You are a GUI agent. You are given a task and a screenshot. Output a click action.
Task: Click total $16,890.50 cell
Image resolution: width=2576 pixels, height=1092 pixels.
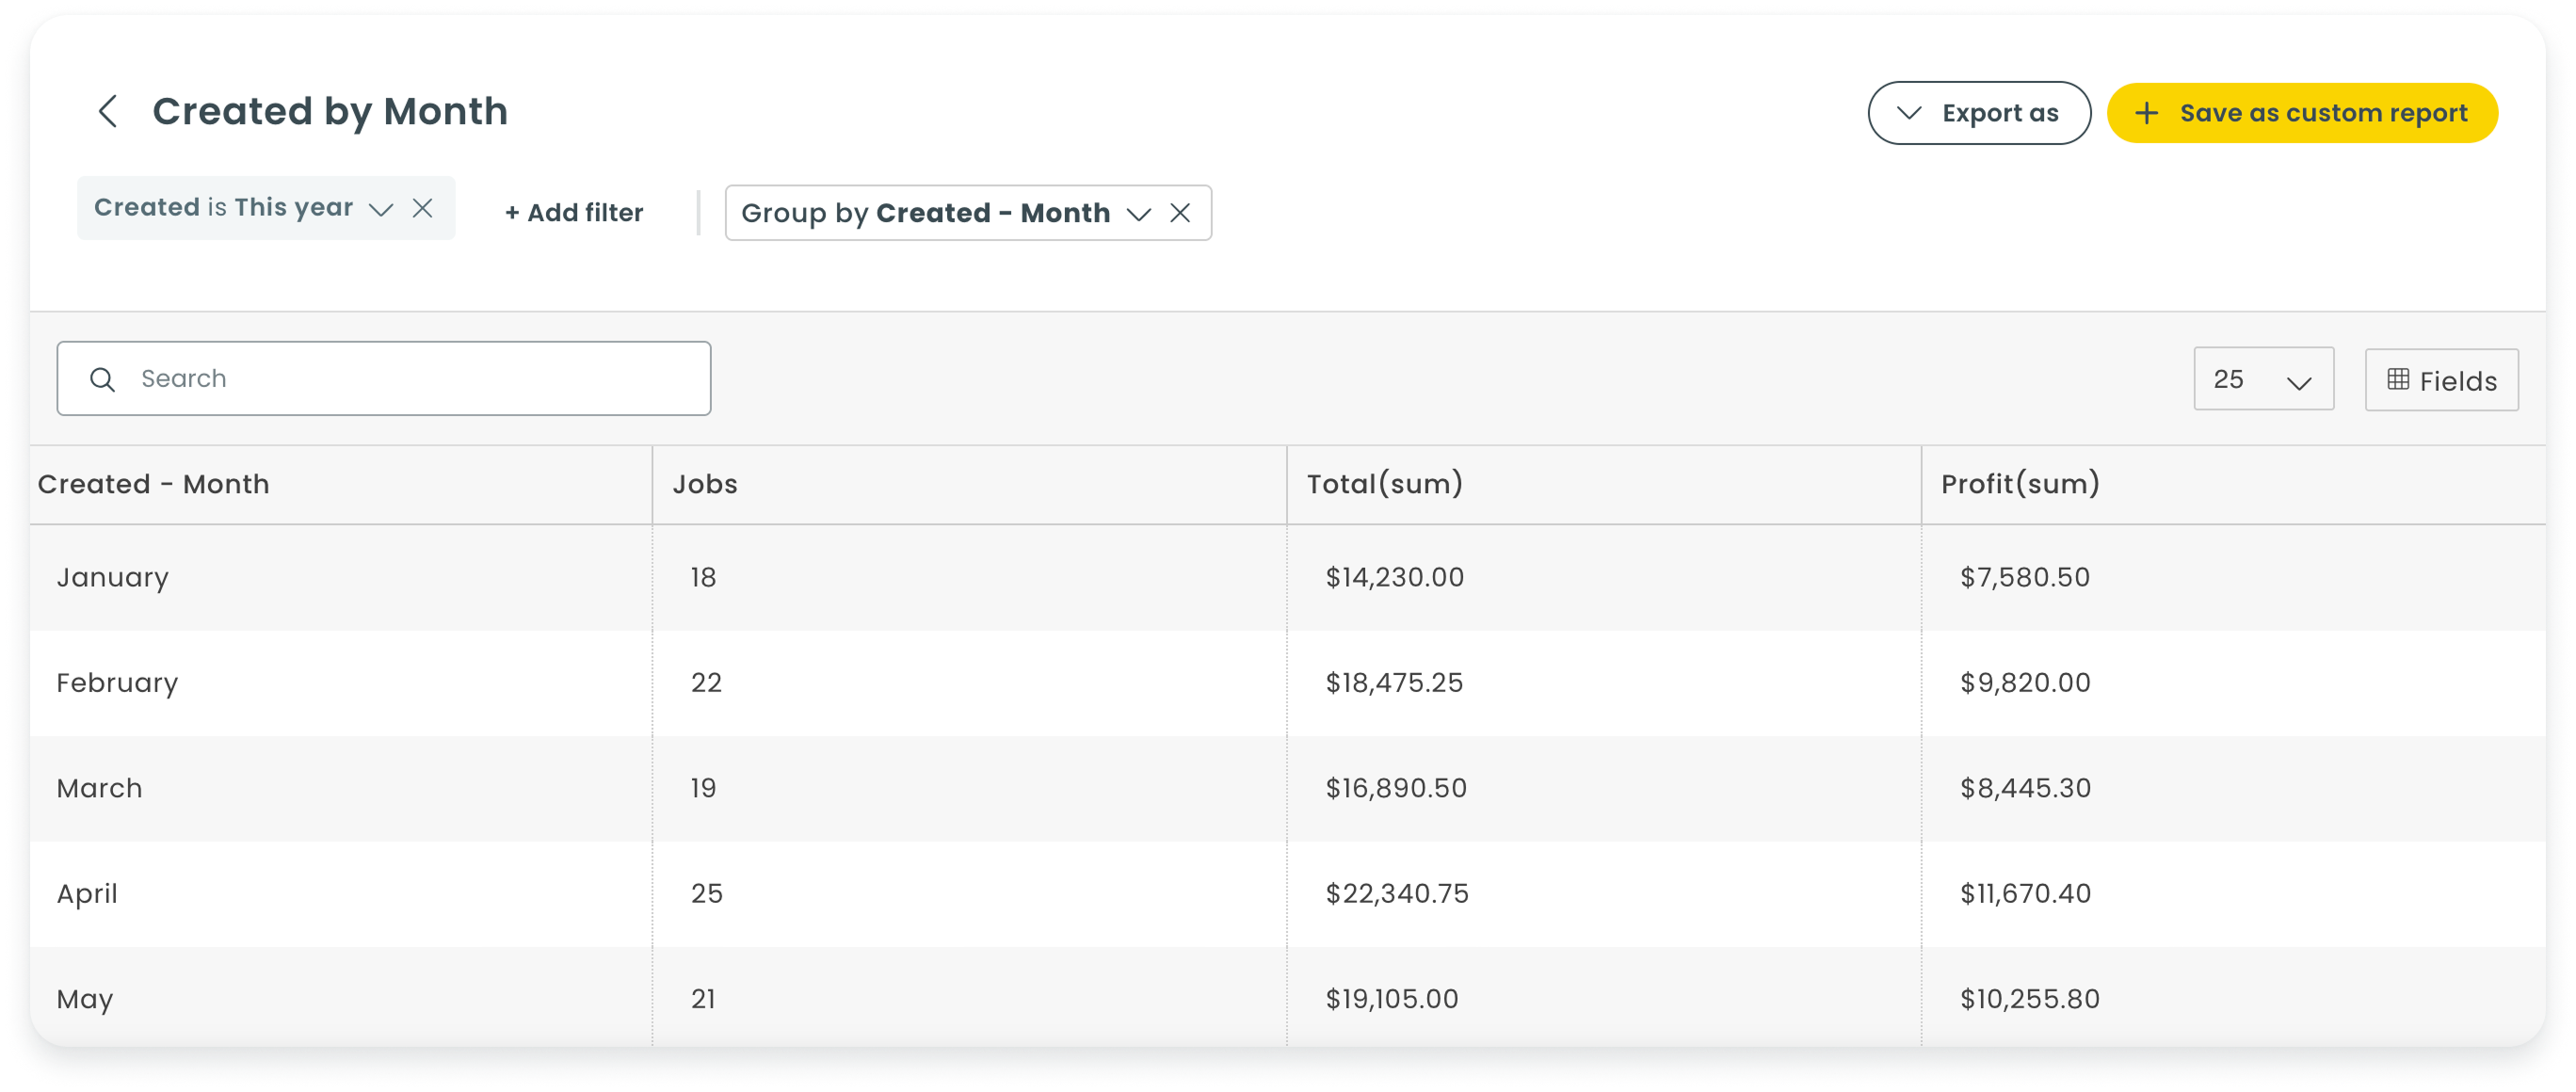click(x=1396, y=788)
